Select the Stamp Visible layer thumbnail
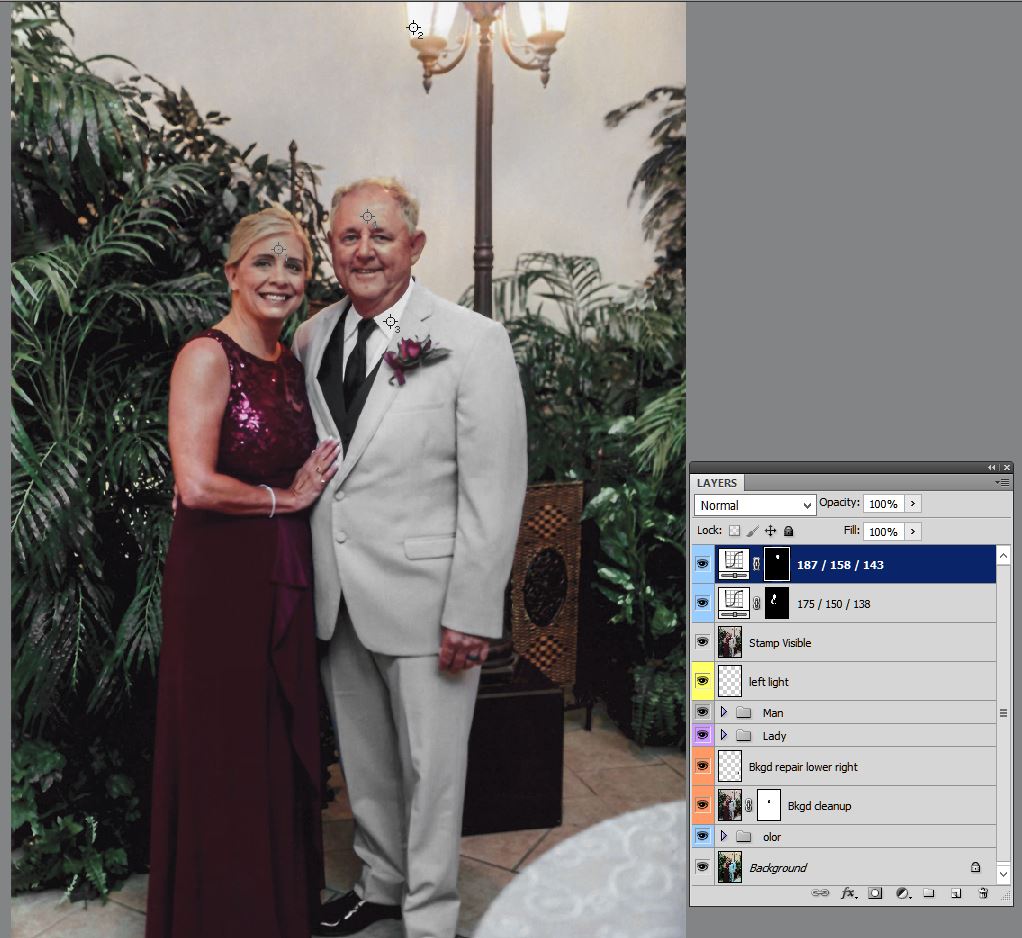Viewport: 1022px width, 938px height. (x=730, y=642)
